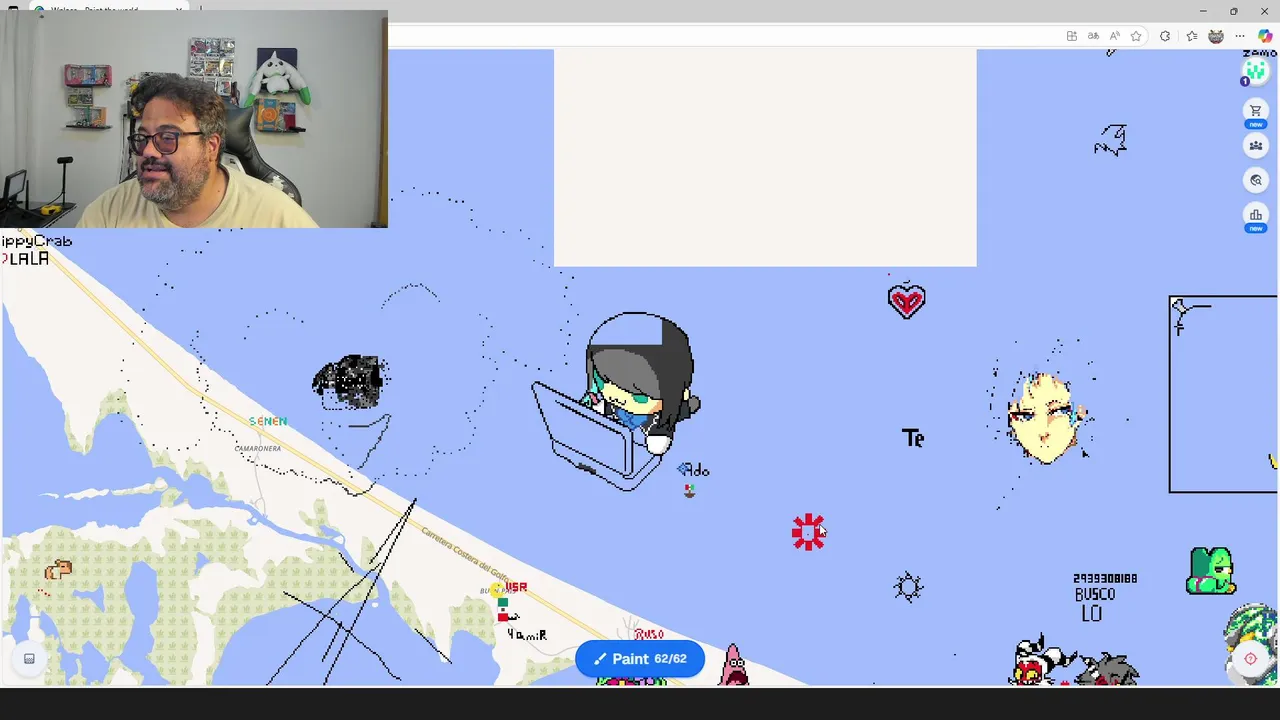Viewport: 1280px width, 720px height.
Task: Open the explore map search icon
Action: pos(1256,180)
